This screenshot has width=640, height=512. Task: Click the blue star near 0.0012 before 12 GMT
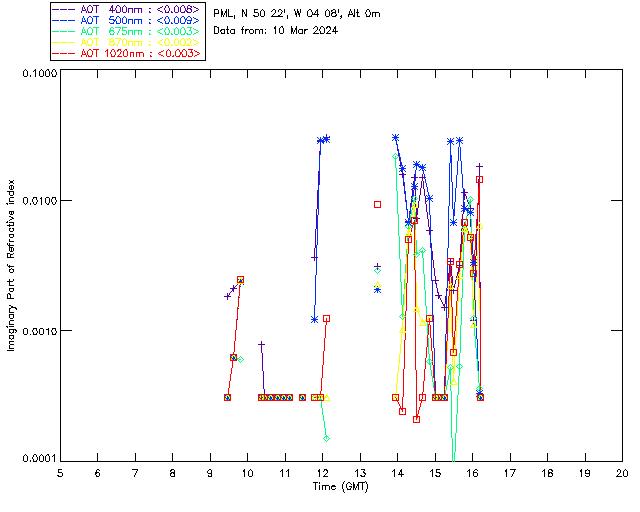click(314, 320)
